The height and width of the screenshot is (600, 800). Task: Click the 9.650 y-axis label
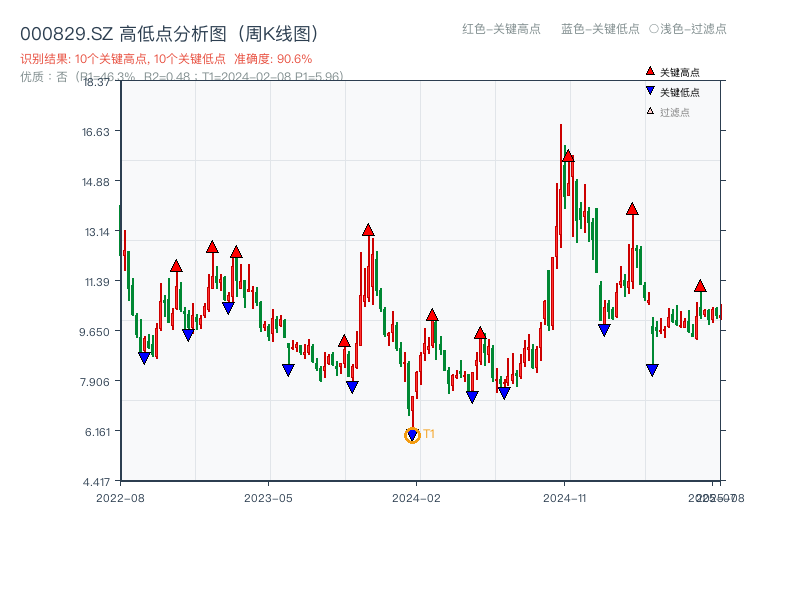click(x=94, y=332)
